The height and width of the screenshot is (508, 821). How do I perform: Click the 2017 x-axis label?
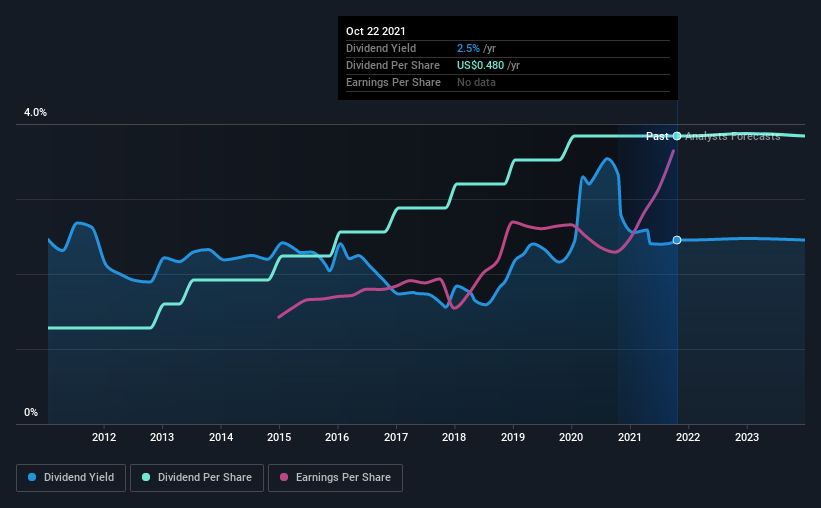point(396,437)
